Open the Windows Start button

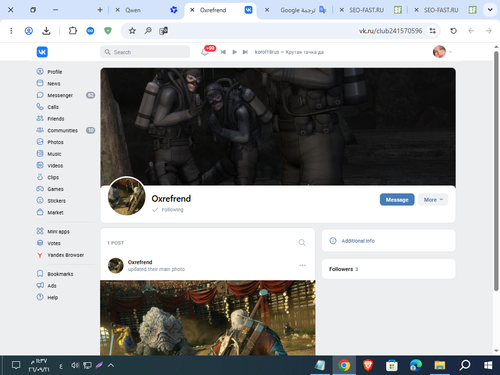488,365
